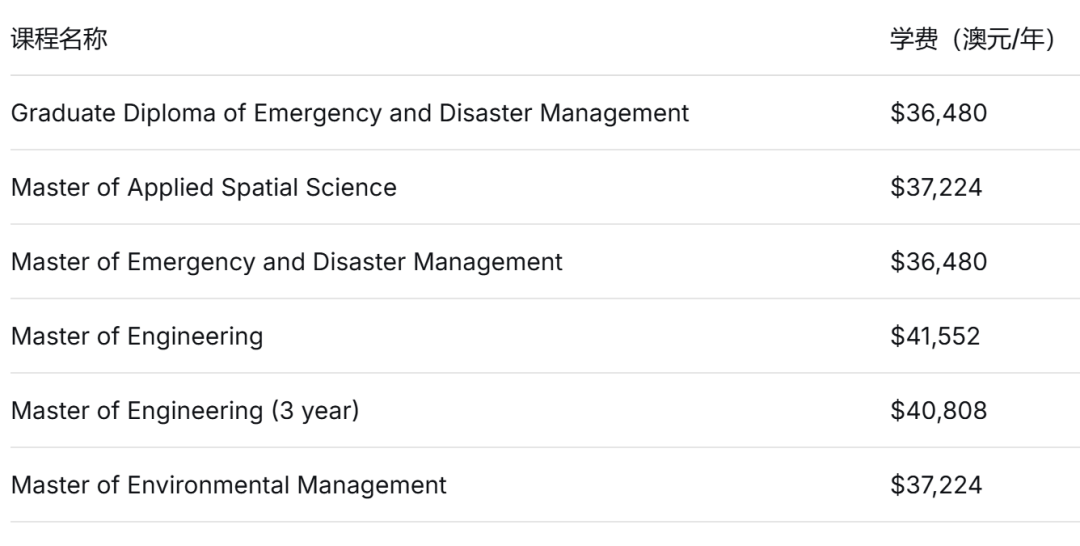The image size is (1080, 546).
Task: Click the Environmental Management $37,224 fee
Action: point(936,485)
